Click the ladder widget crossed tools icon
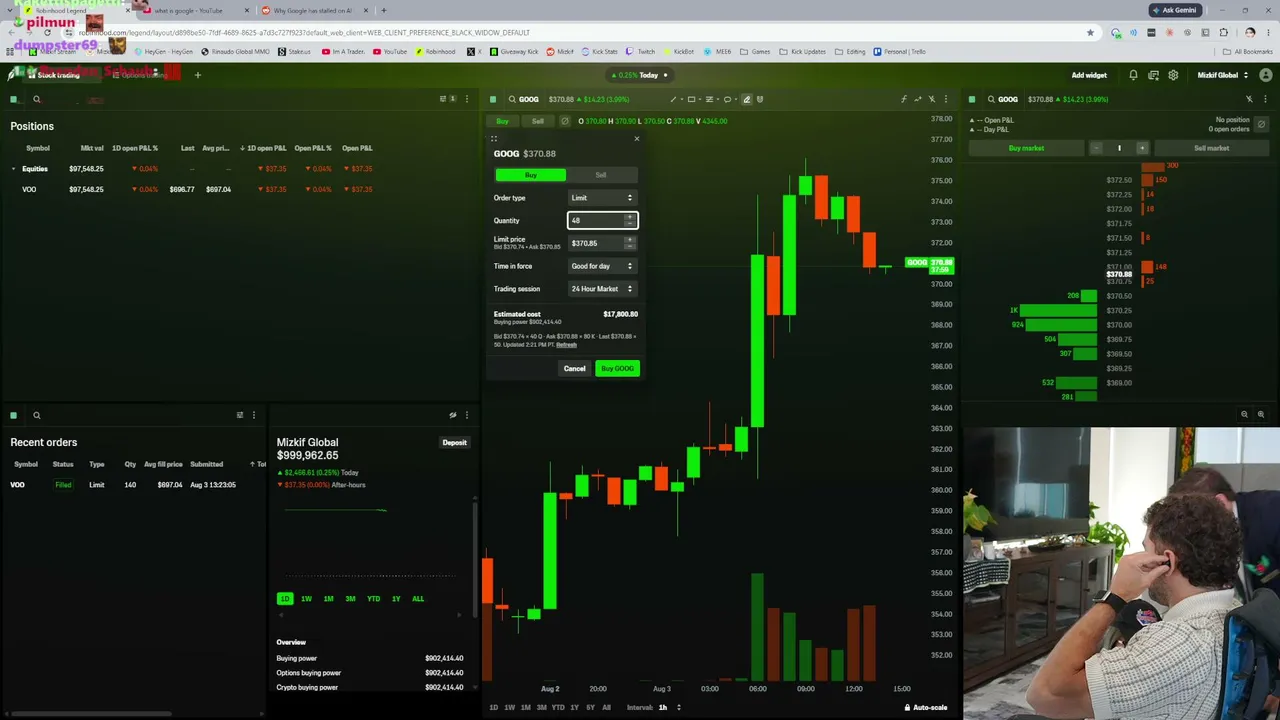 click(x=1249, y=99)
